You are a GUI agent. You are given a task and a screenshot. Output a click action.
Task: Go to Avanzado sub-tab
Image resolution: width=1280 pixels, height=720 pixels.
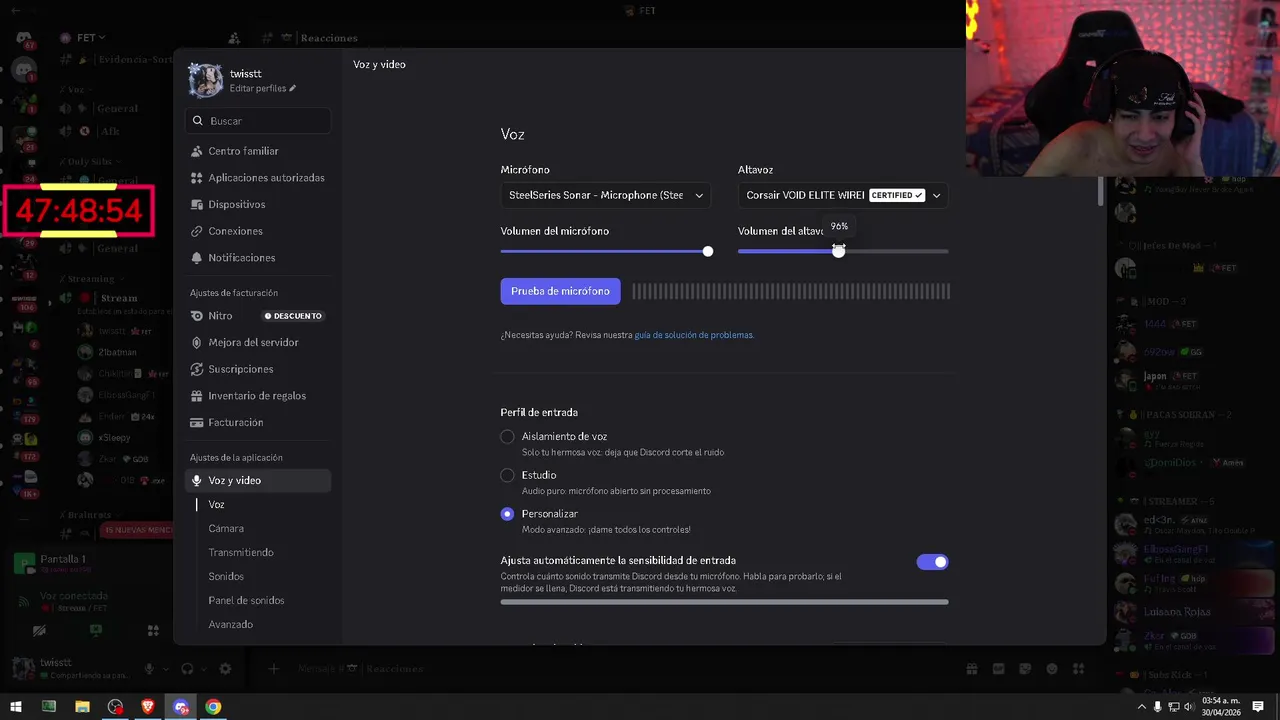(230, 625)
